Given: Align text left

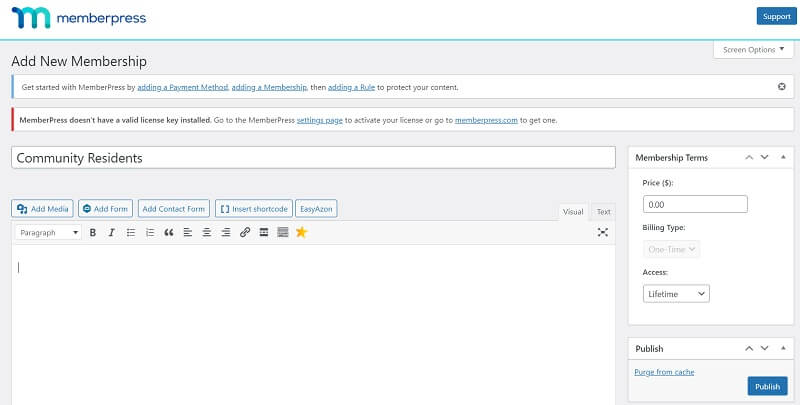Looking at the screenshot, I should click(188, 233).
